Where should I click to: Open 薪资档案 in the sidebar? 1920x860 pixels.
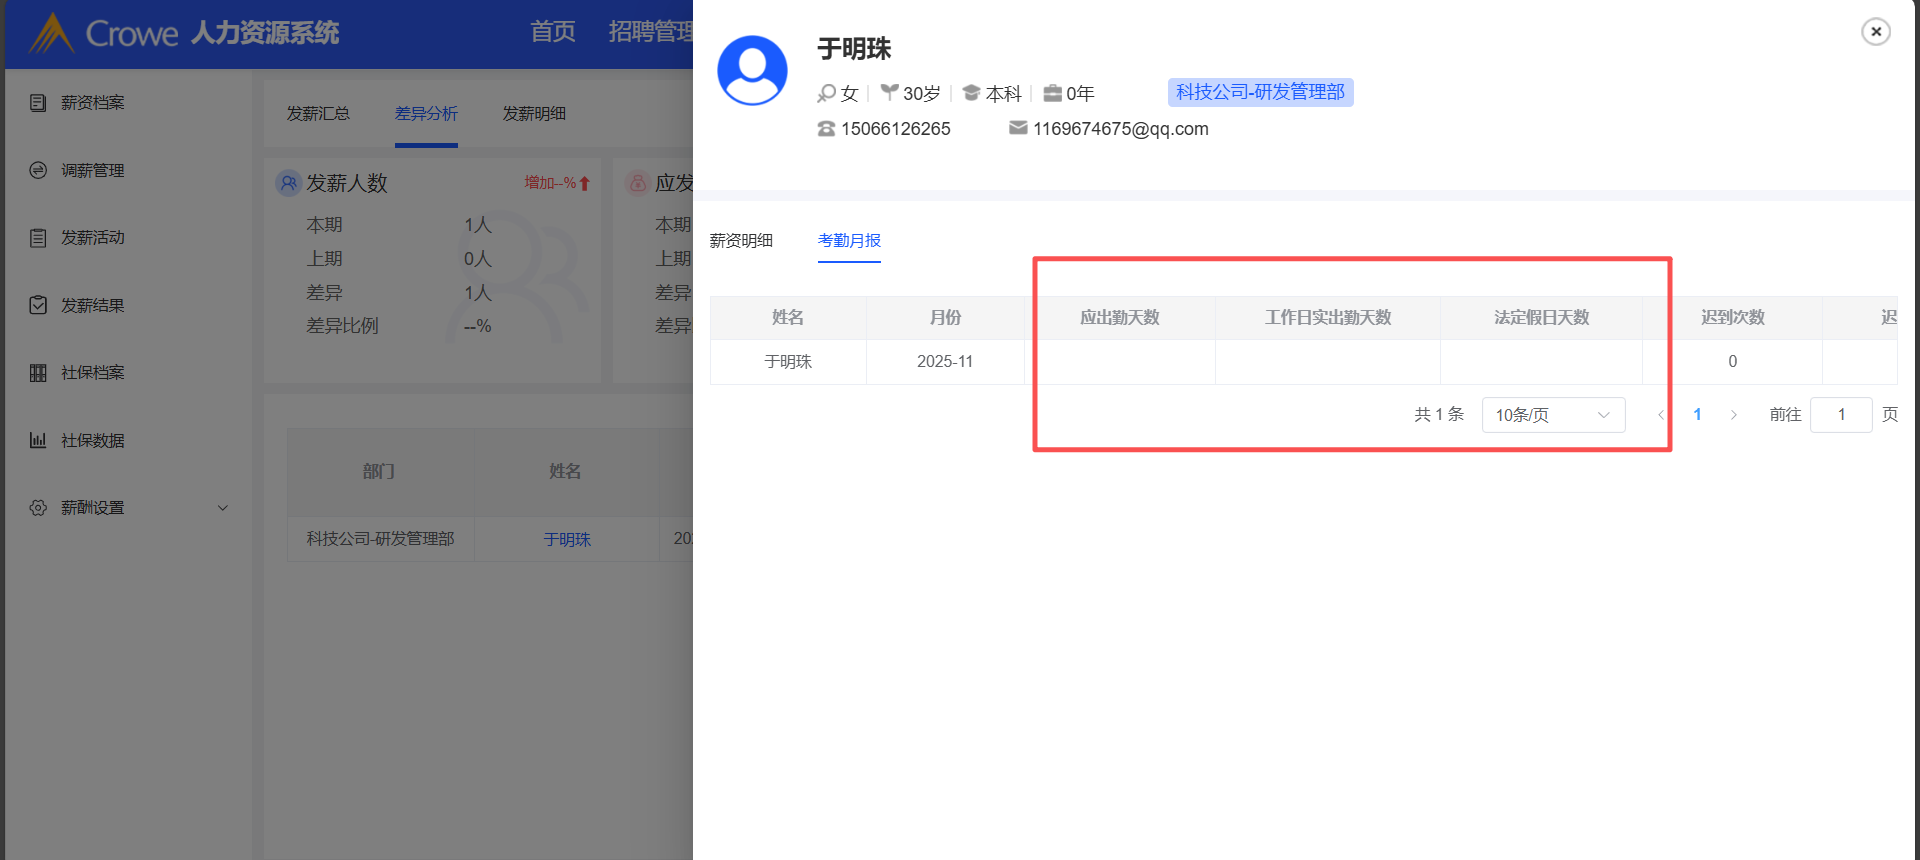pyautogui.click(x=93, y=103)
